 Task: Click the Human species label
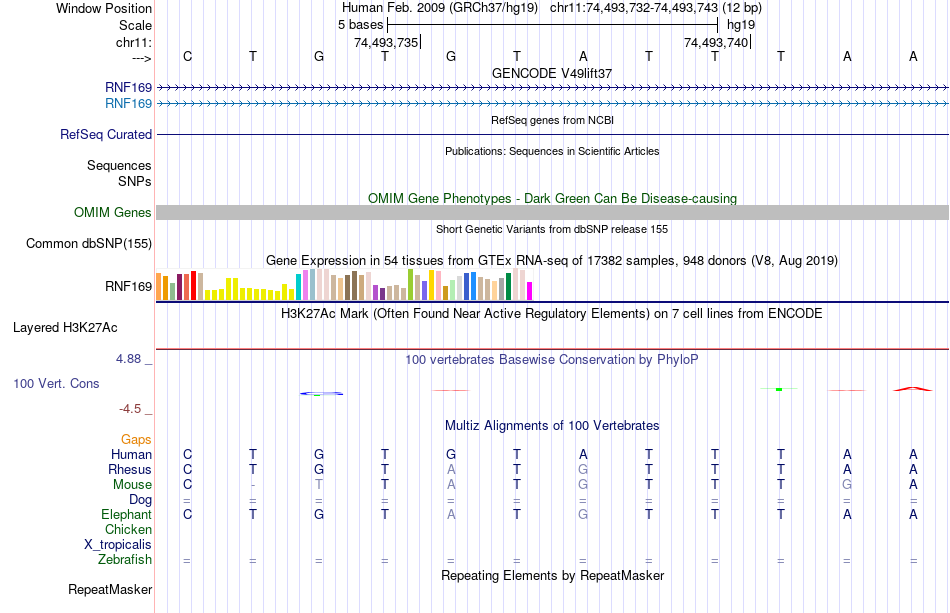coord(131,454)
